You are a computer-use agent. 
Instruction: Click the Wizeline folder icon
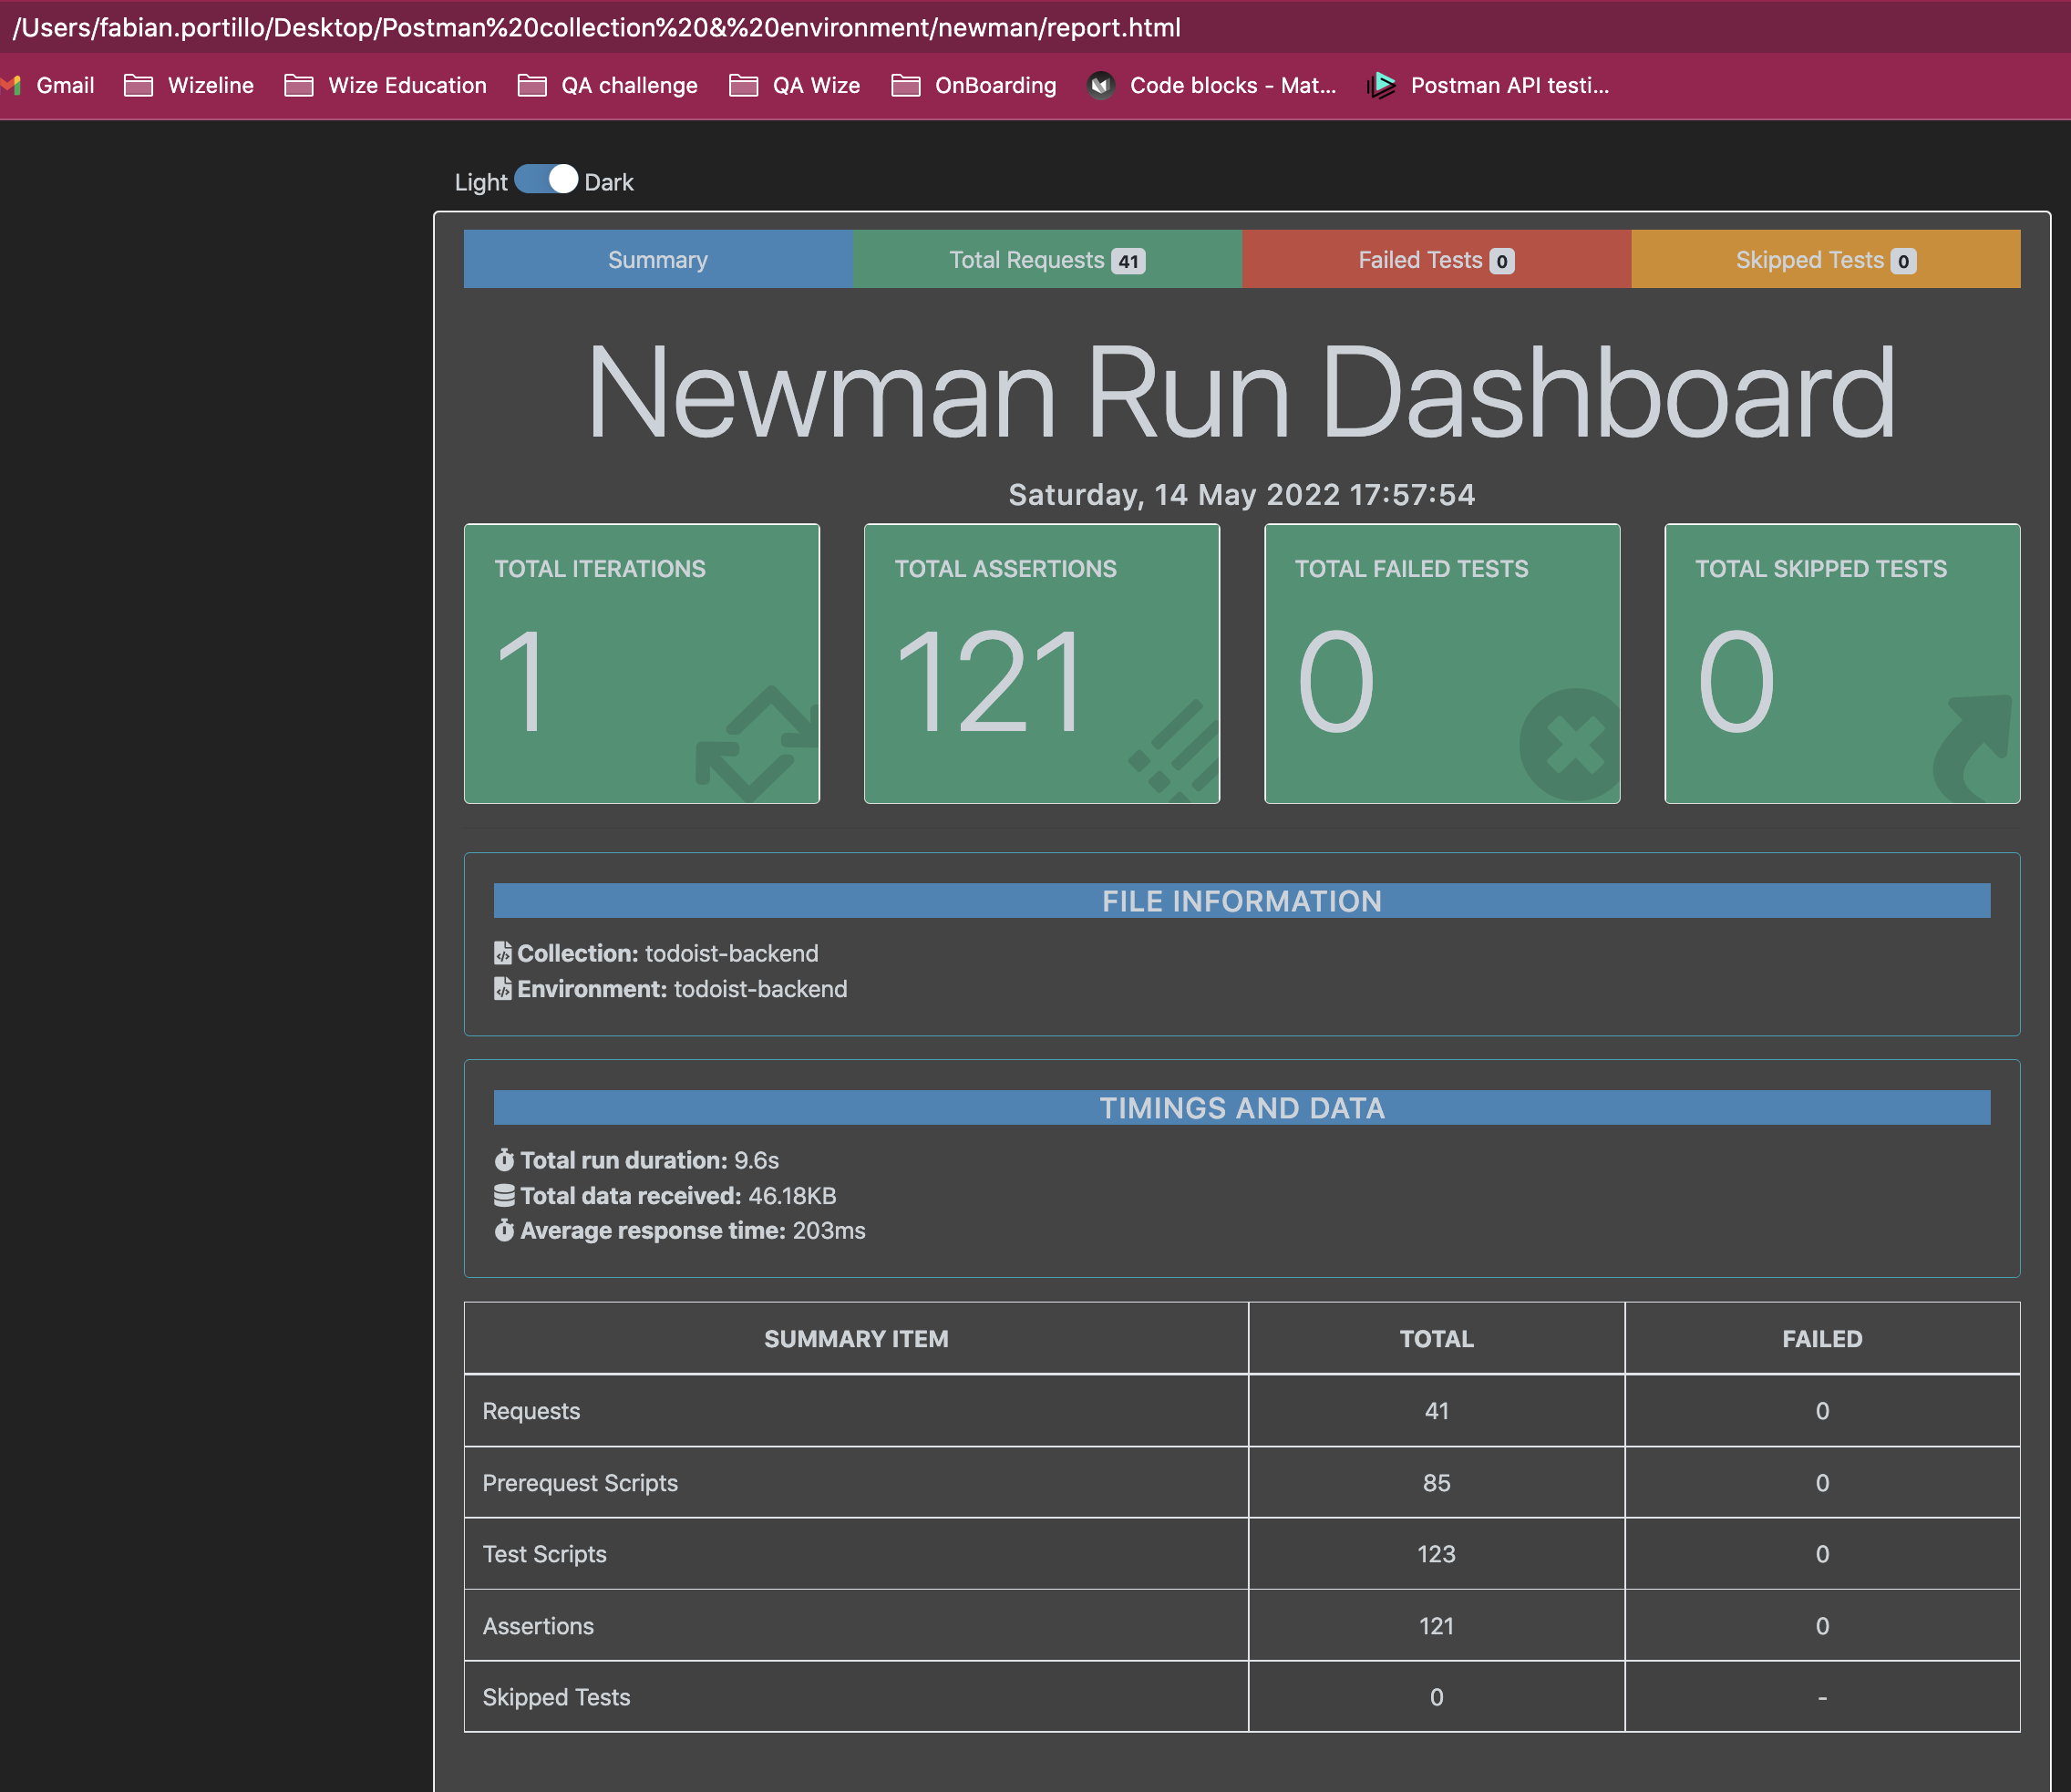point(138,86)
